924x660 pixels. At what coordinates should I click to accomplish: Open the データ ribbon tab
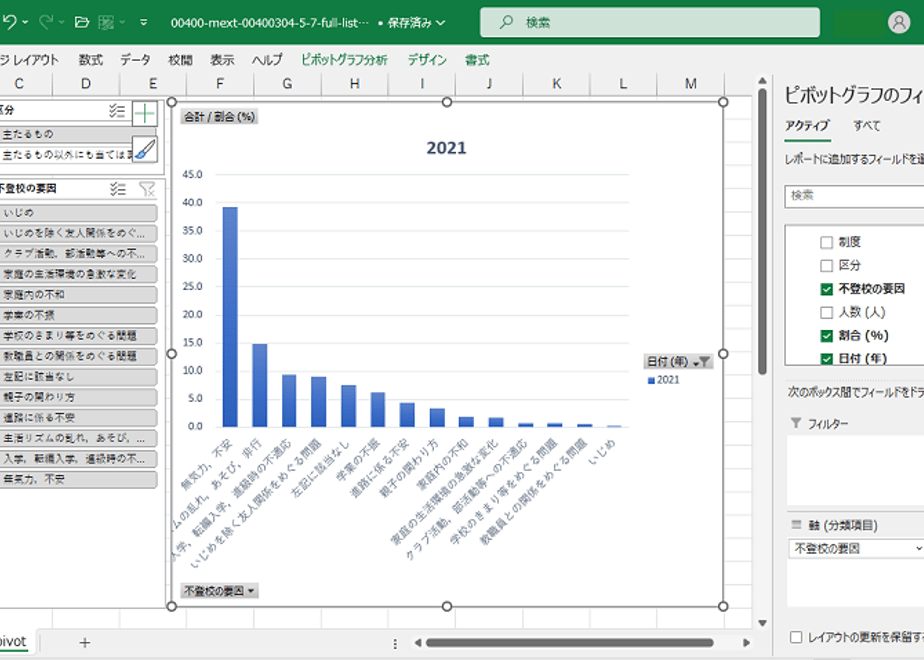(135, 60)
